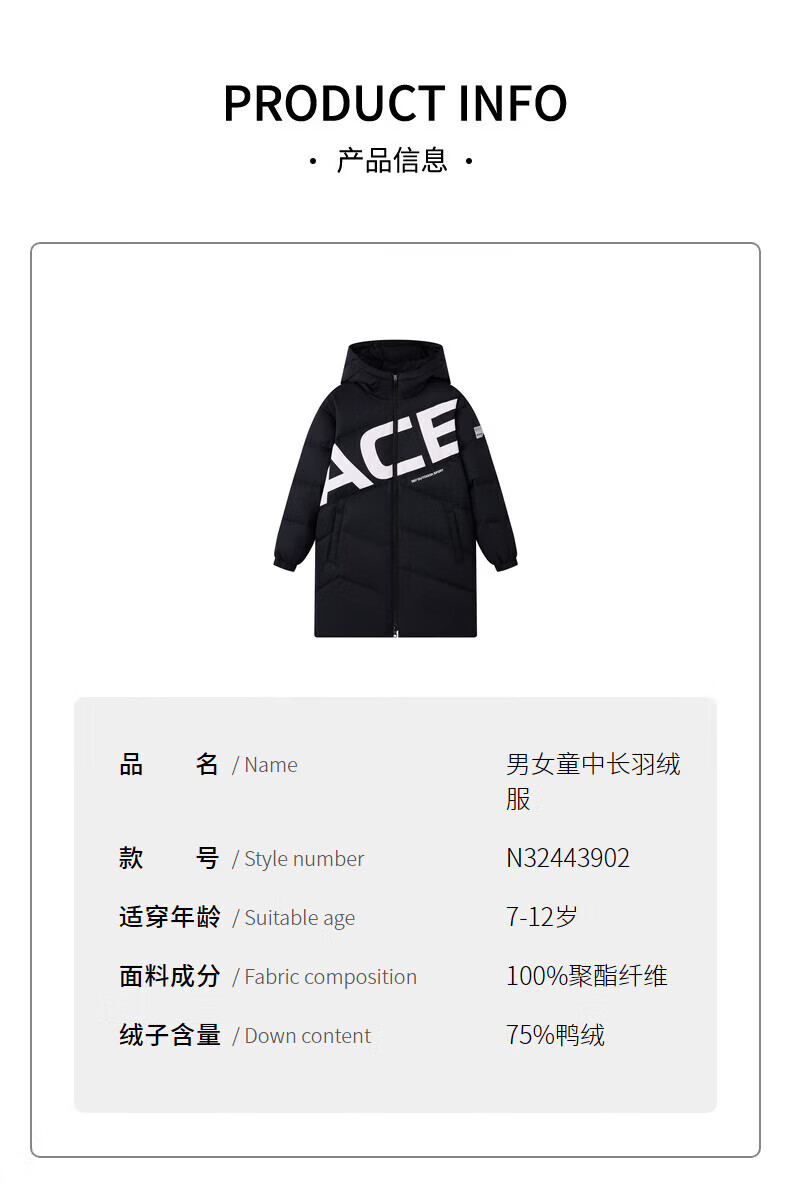Viewport: 790px width, 1192px height.
Task: Click the jacket hood area
Action: (395, 366)
